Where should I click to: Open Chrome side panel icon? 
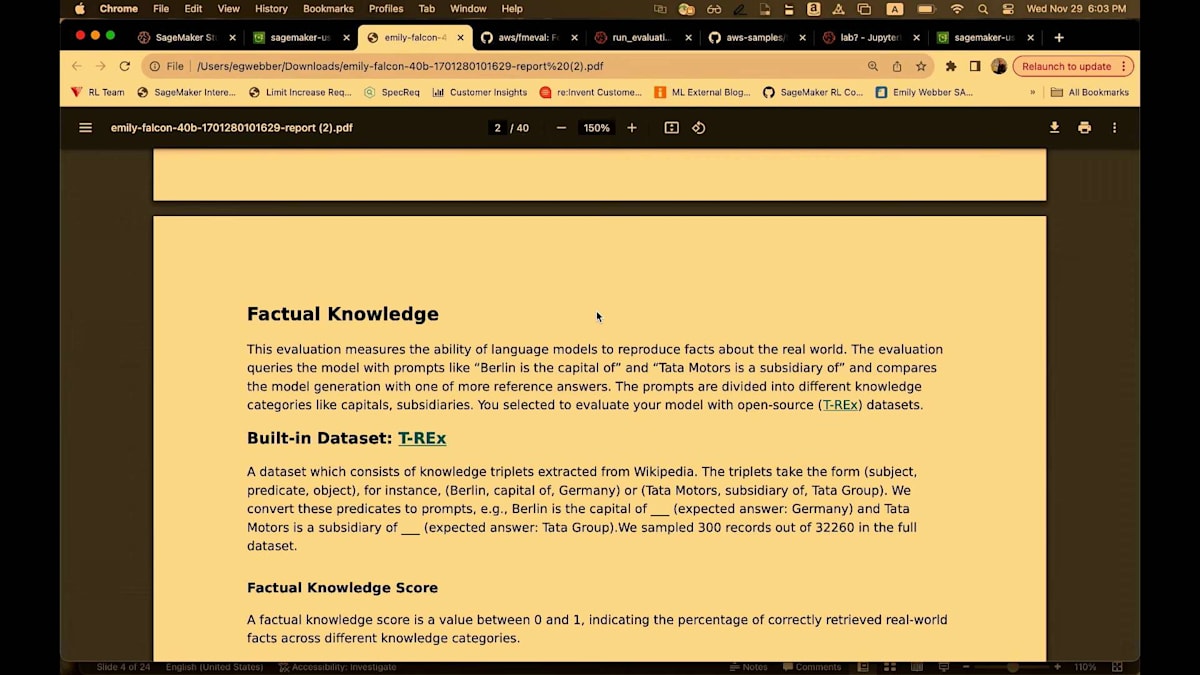pyautogui.click(x=975, y=66)
